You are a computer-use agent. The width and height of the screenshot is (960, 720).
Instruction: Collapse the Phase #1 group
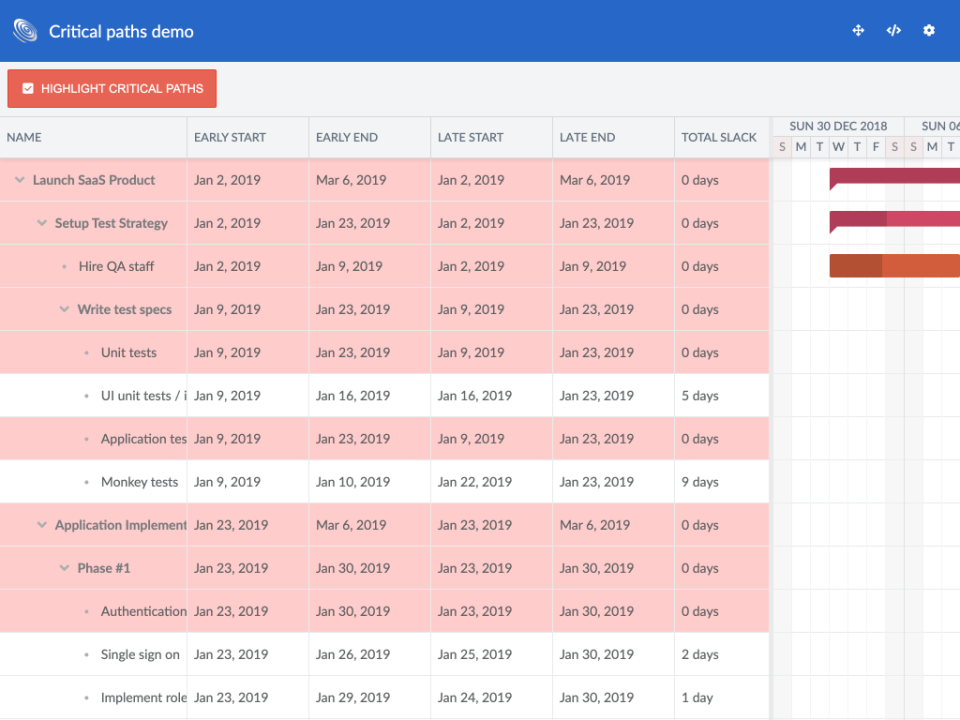click(x=64, y=568)
